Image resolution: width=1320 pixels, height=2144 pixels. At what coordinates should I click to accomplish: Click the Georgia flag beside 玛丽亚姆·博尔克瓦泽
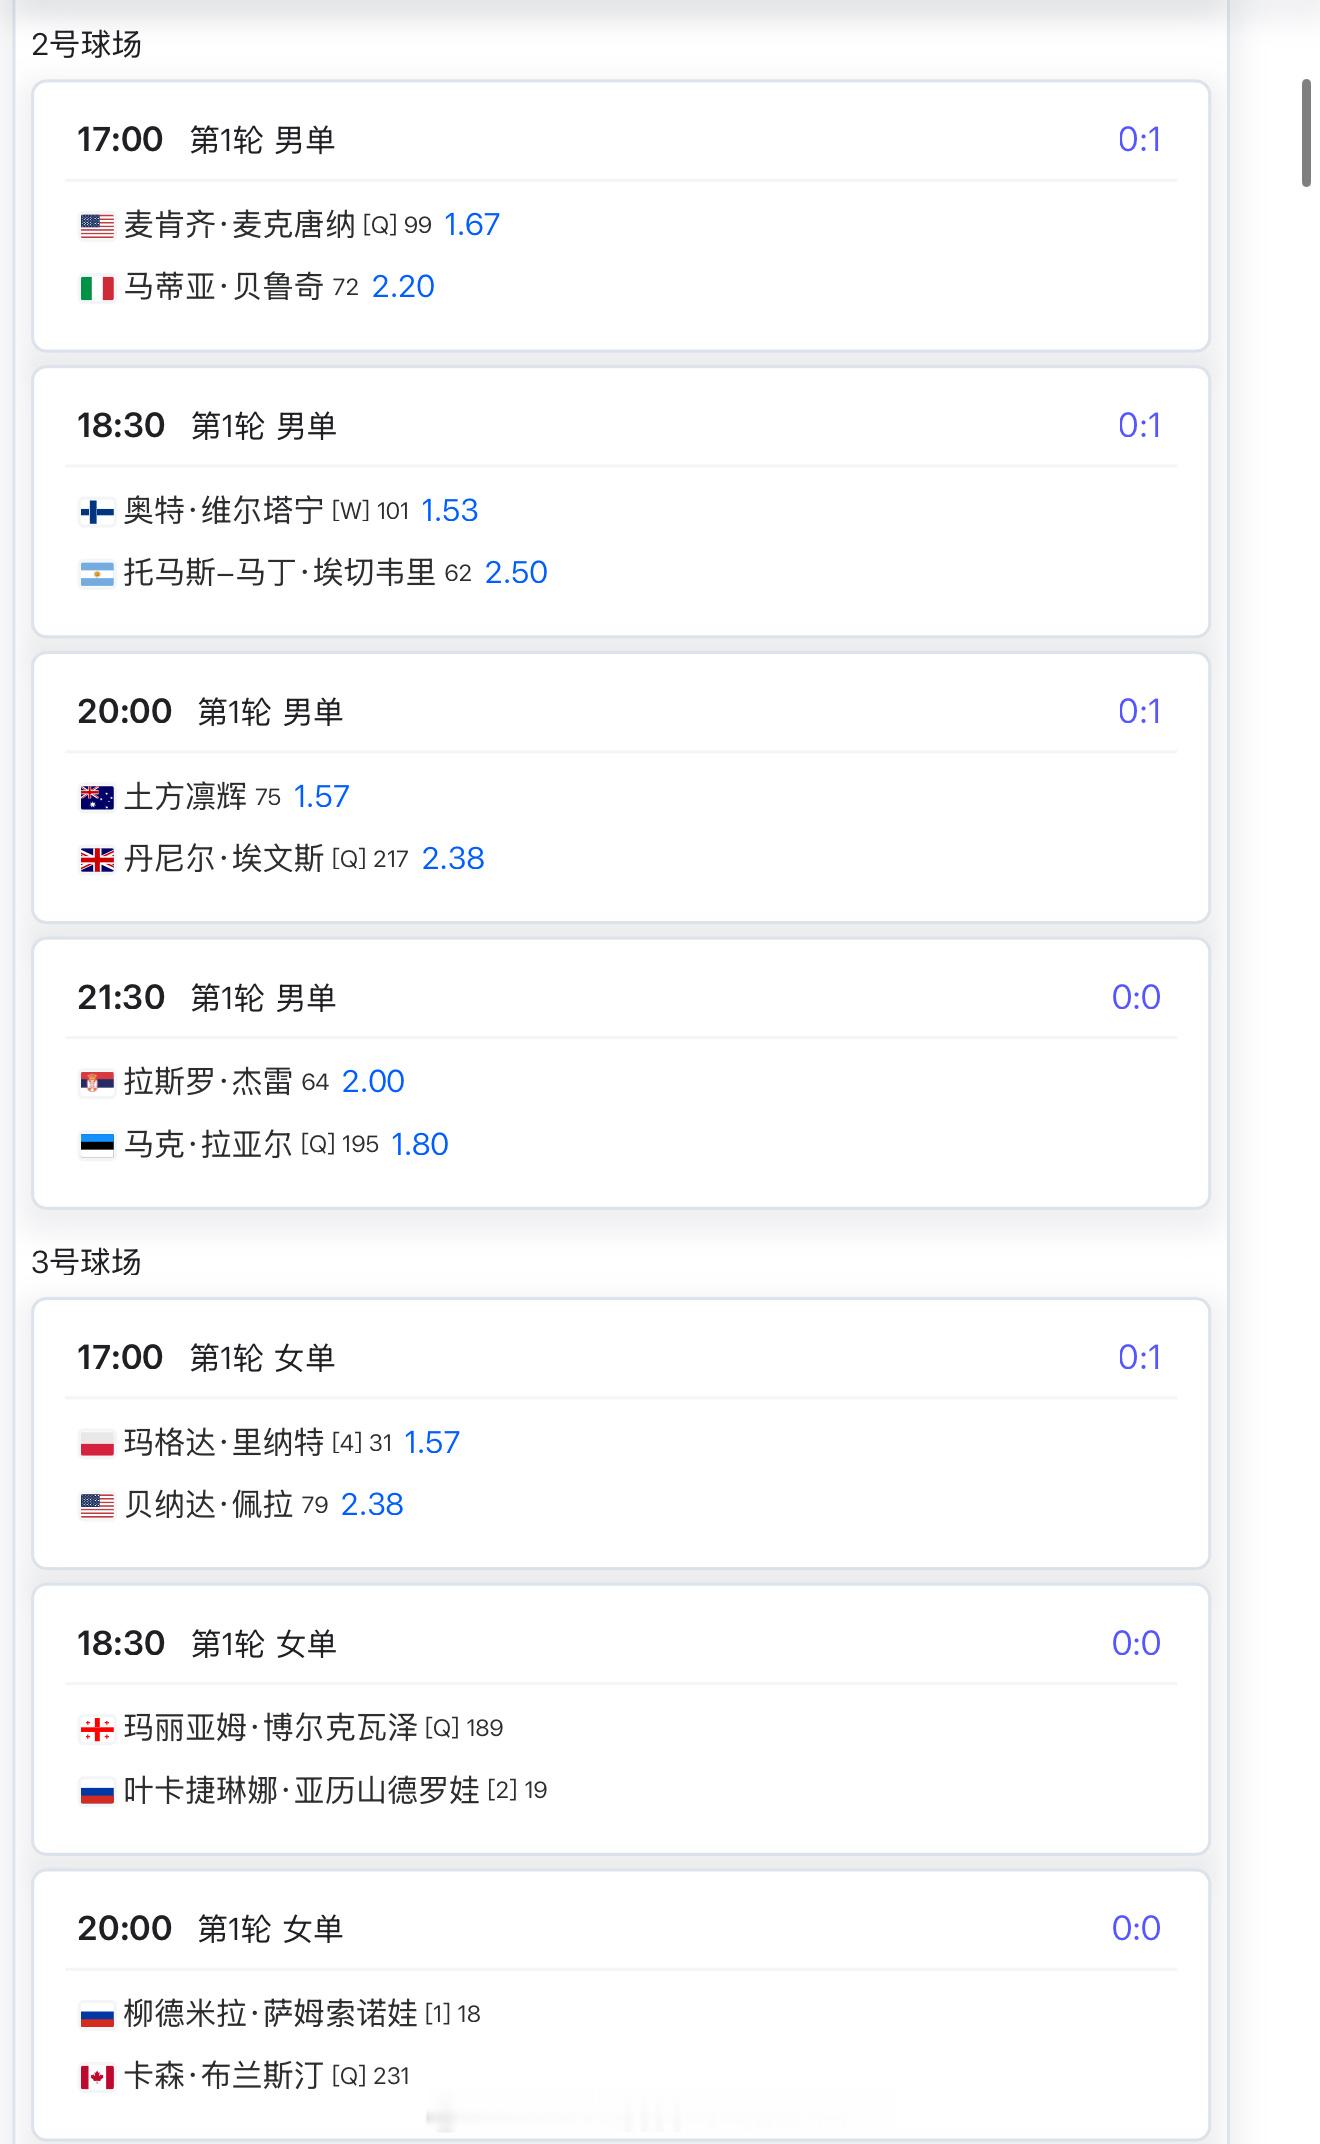pos(97,1729)
